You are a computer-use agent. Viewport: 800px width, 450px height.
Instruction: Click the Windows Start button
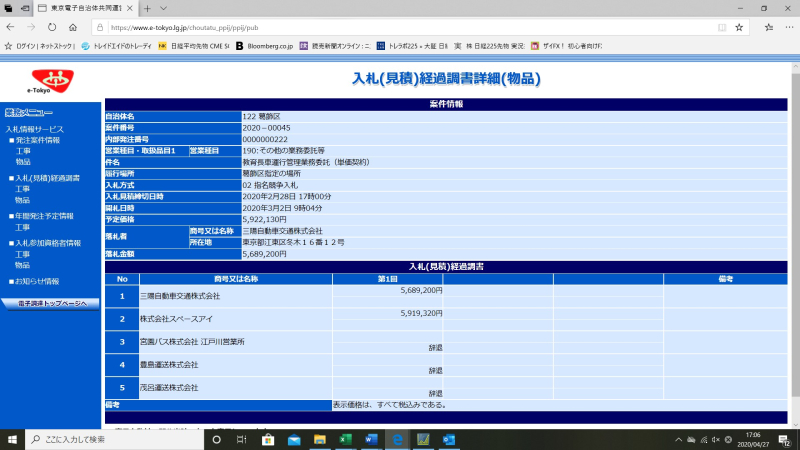click(x=12, y=439)
